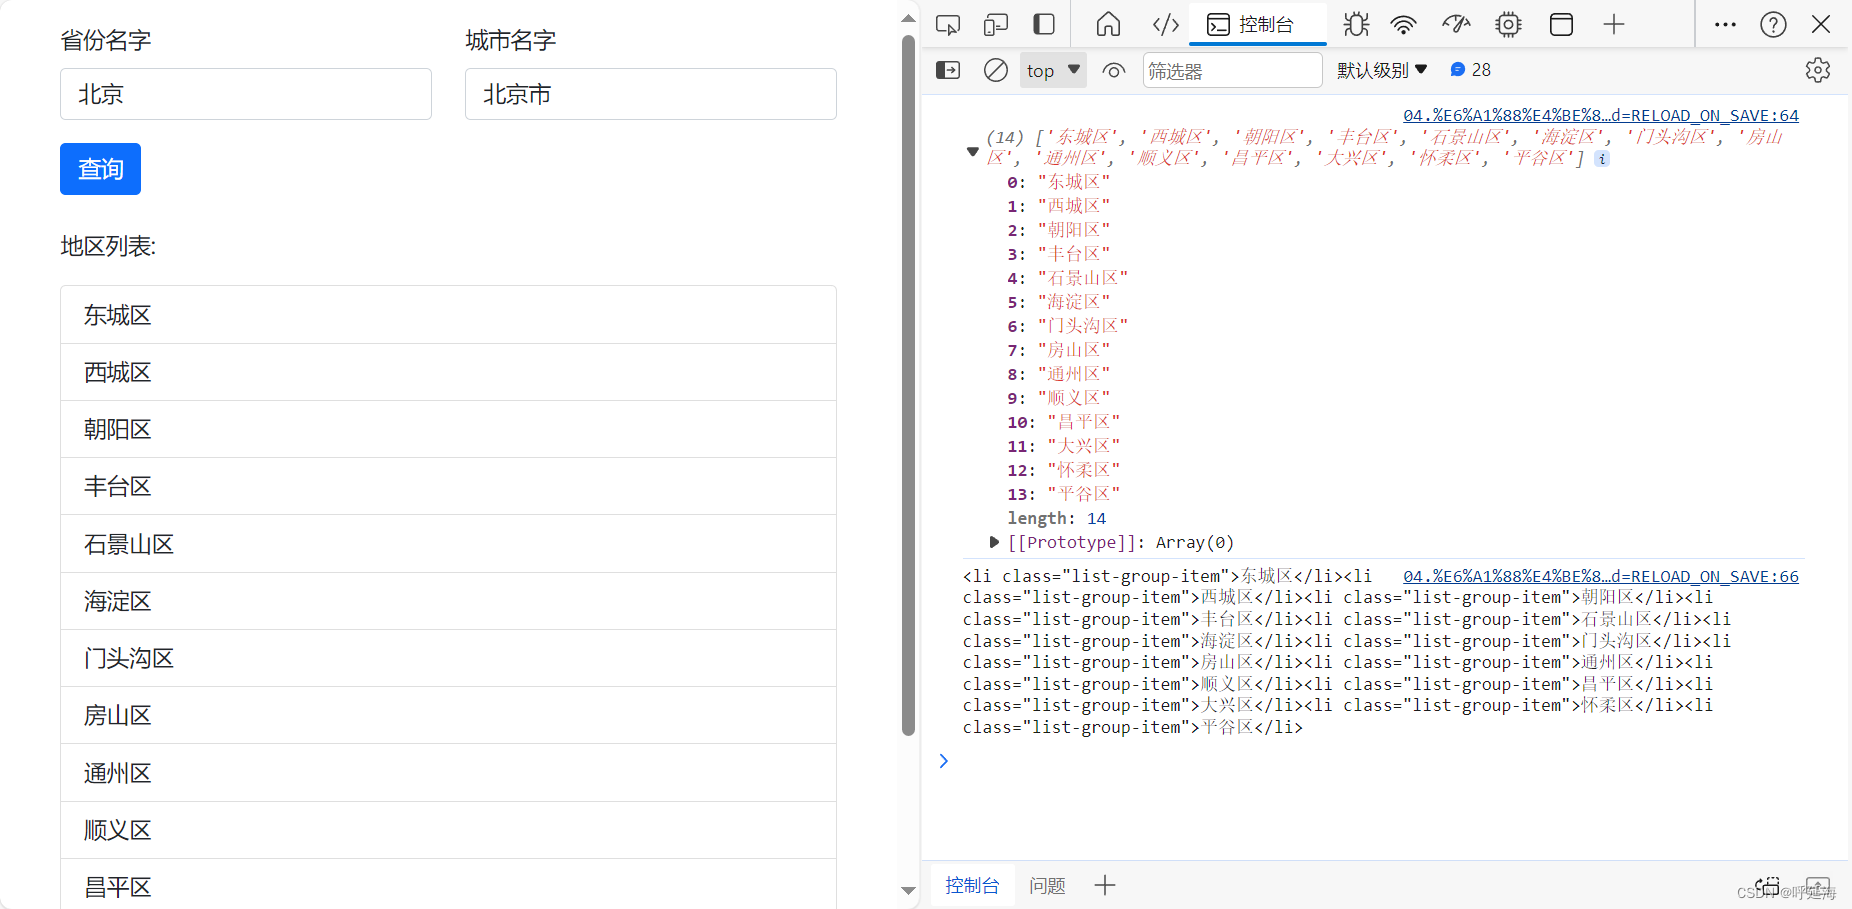Select 海淀区 in the region list
1852x909 pixels.
448,601
